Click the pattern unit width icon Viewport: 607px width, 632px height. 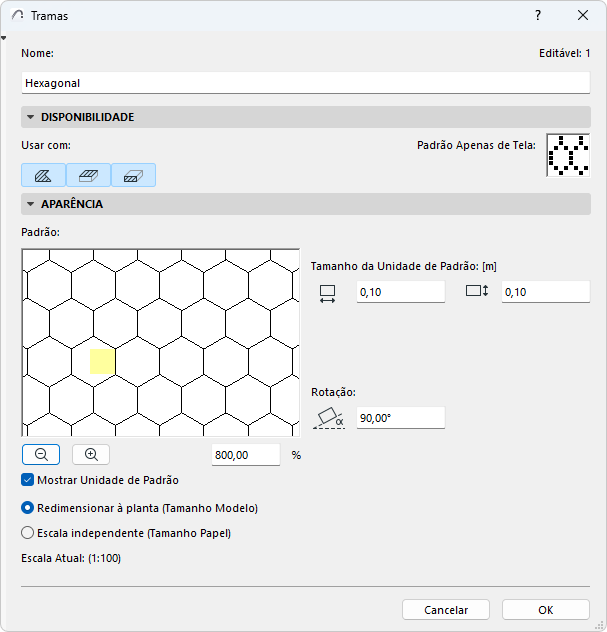click(327, 294)
